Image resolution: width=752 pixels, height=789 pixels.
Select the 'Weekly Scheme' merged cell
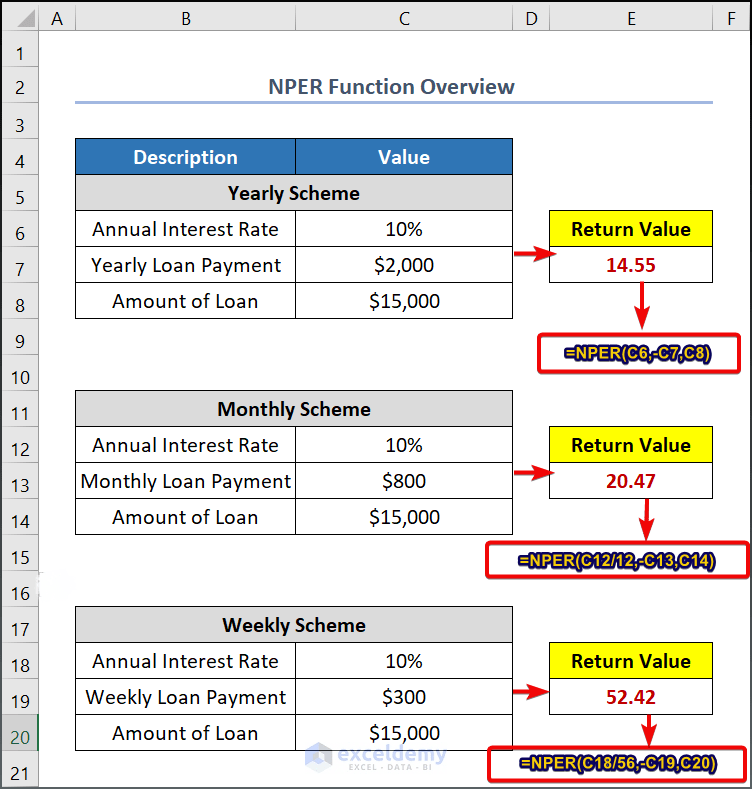pos(294,624)
